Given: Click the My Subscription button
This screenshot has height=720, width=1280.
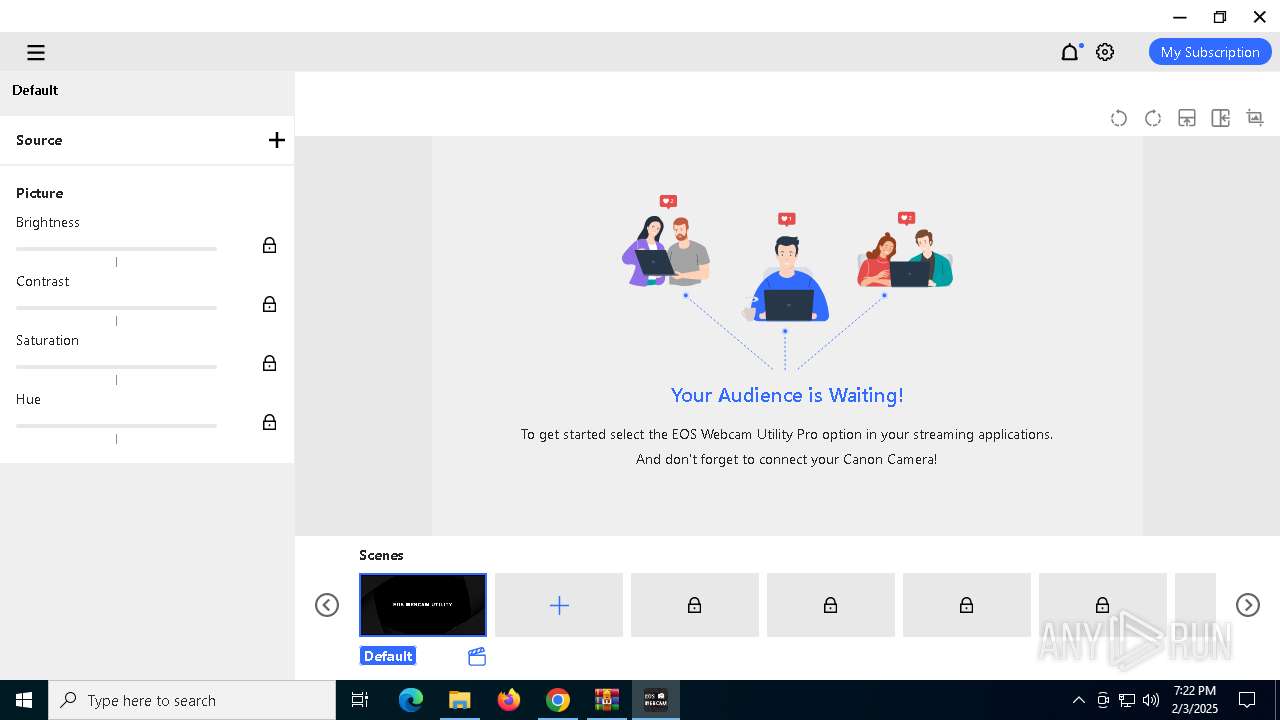Looking at the screenshot, I should pos(1210,52).
